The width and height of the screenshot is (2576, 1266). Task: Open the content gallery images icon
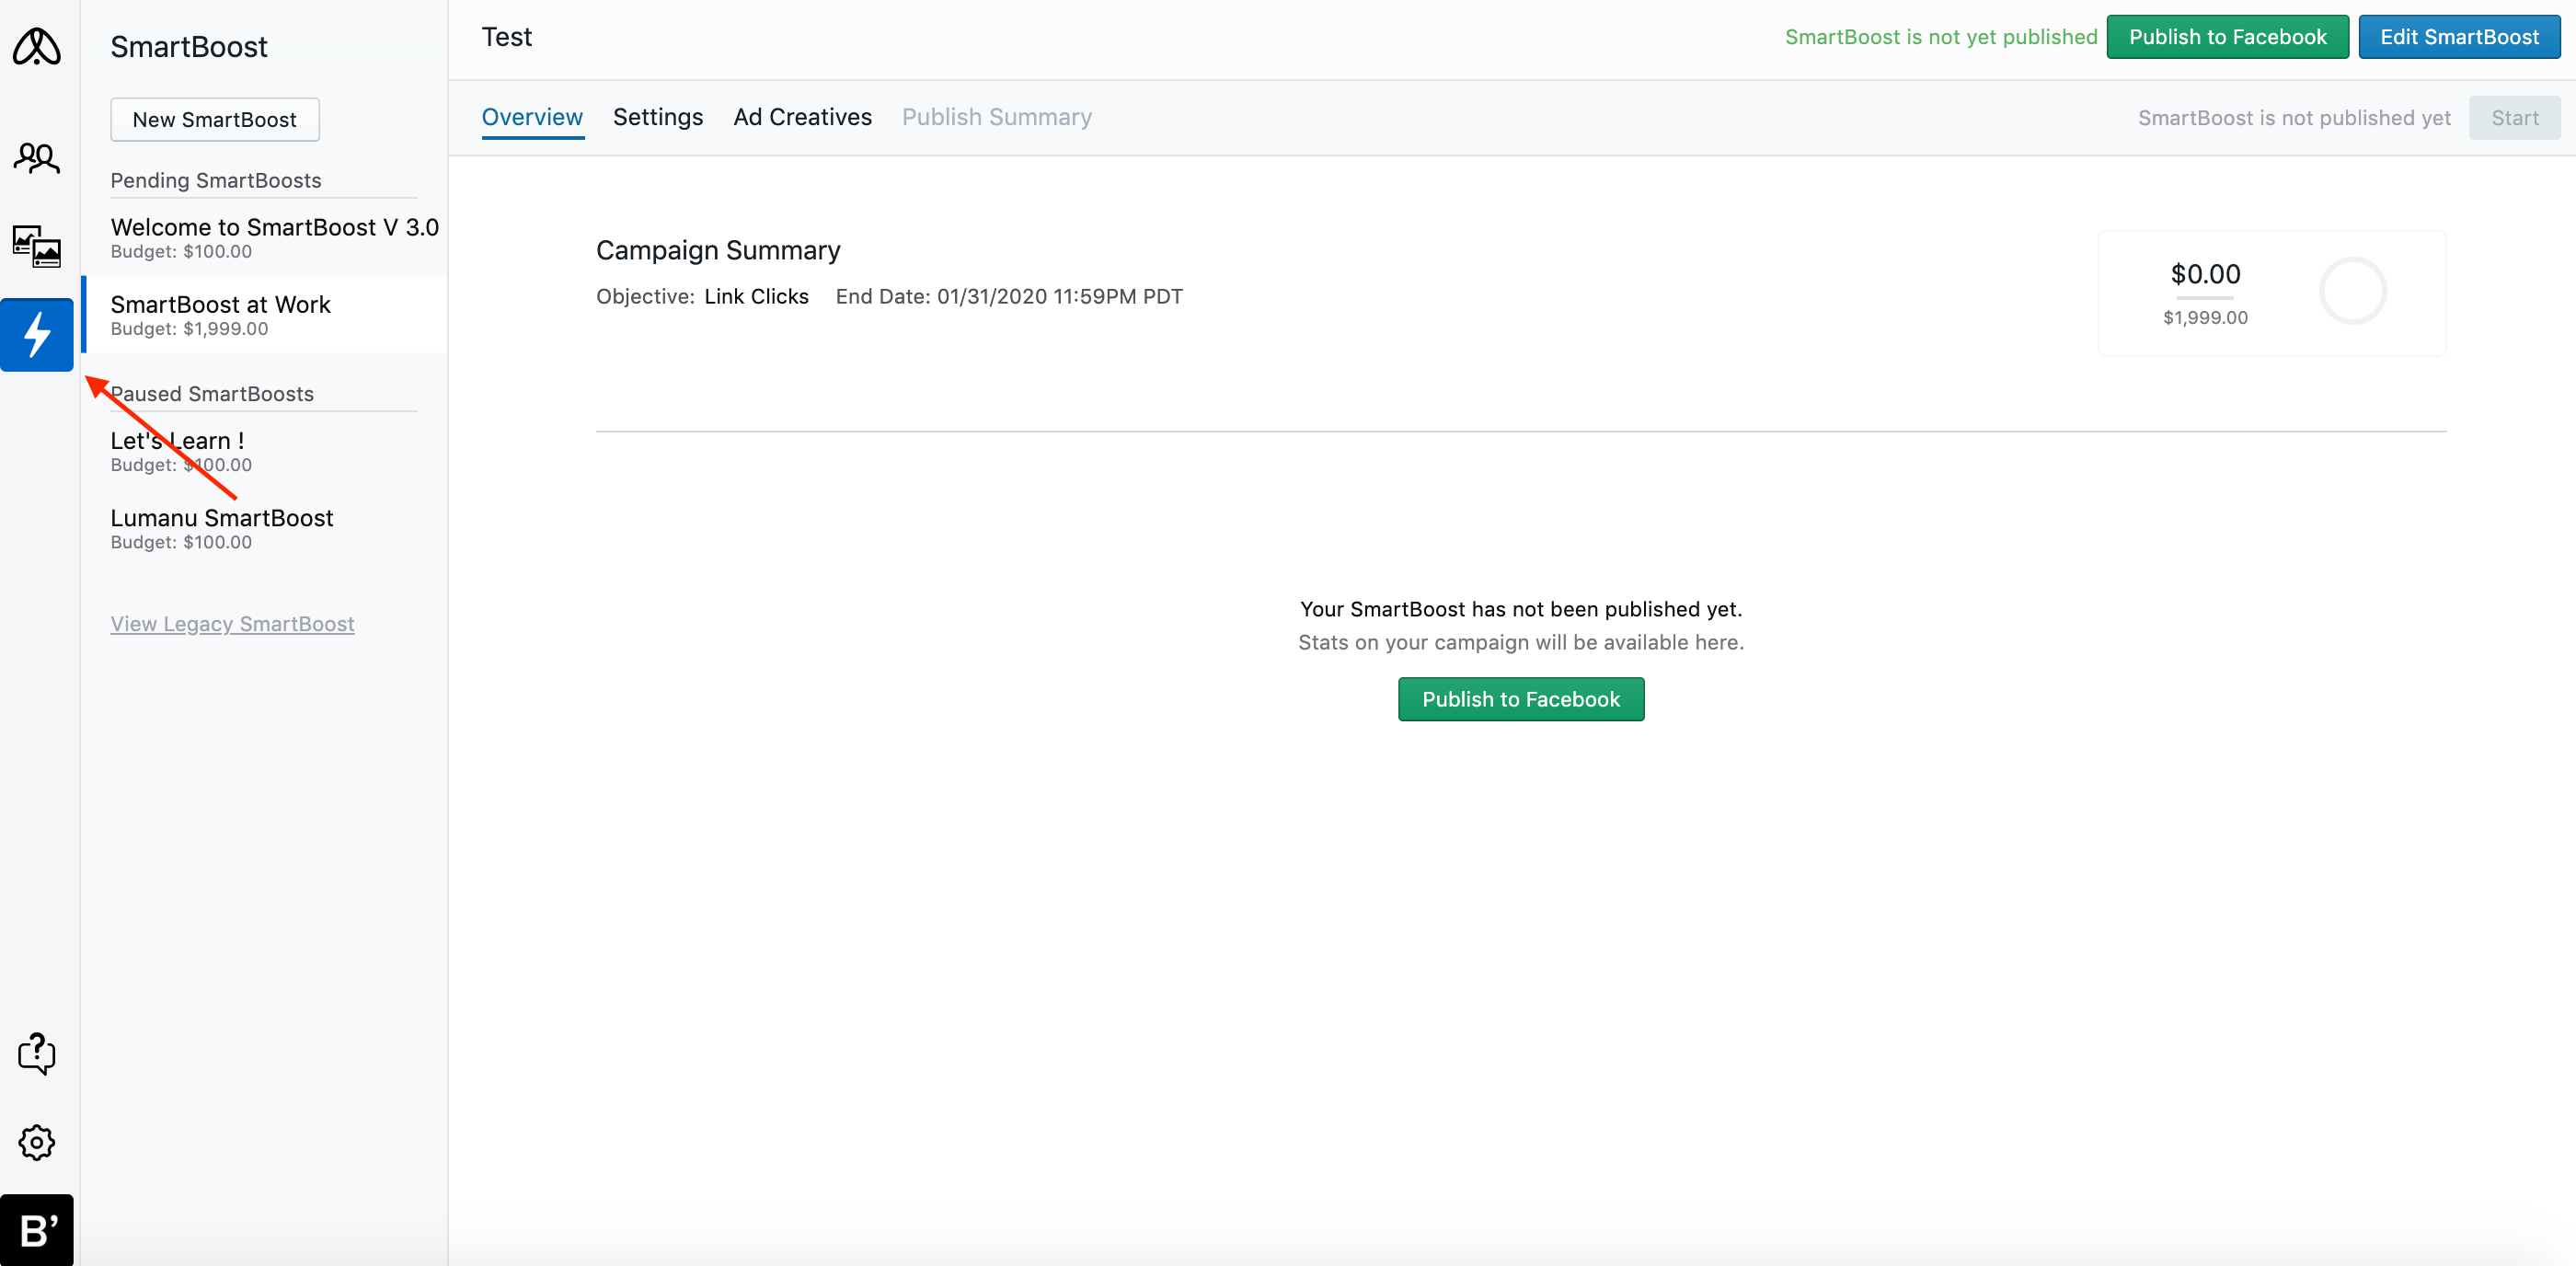[36, 245]
